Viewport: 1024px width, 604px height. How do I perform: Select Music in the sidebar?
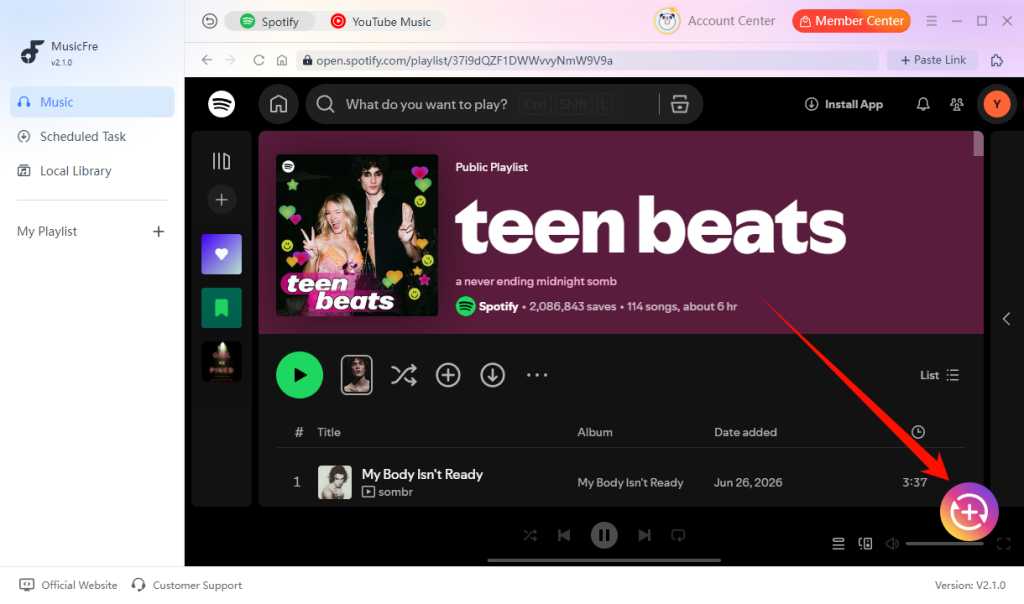coord(92,102)
